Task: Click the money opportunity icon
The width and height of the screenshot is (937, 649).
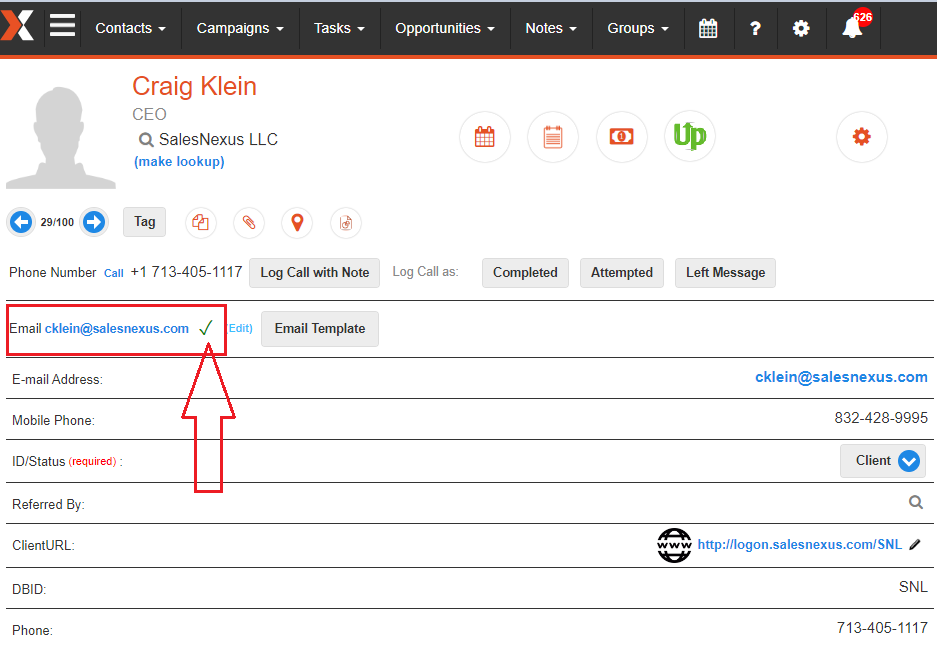Action: 621,137
